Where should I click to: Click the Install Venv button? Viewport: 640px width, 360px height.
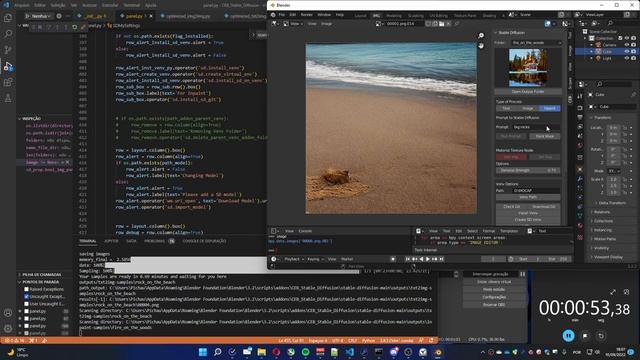click(528, 213)
